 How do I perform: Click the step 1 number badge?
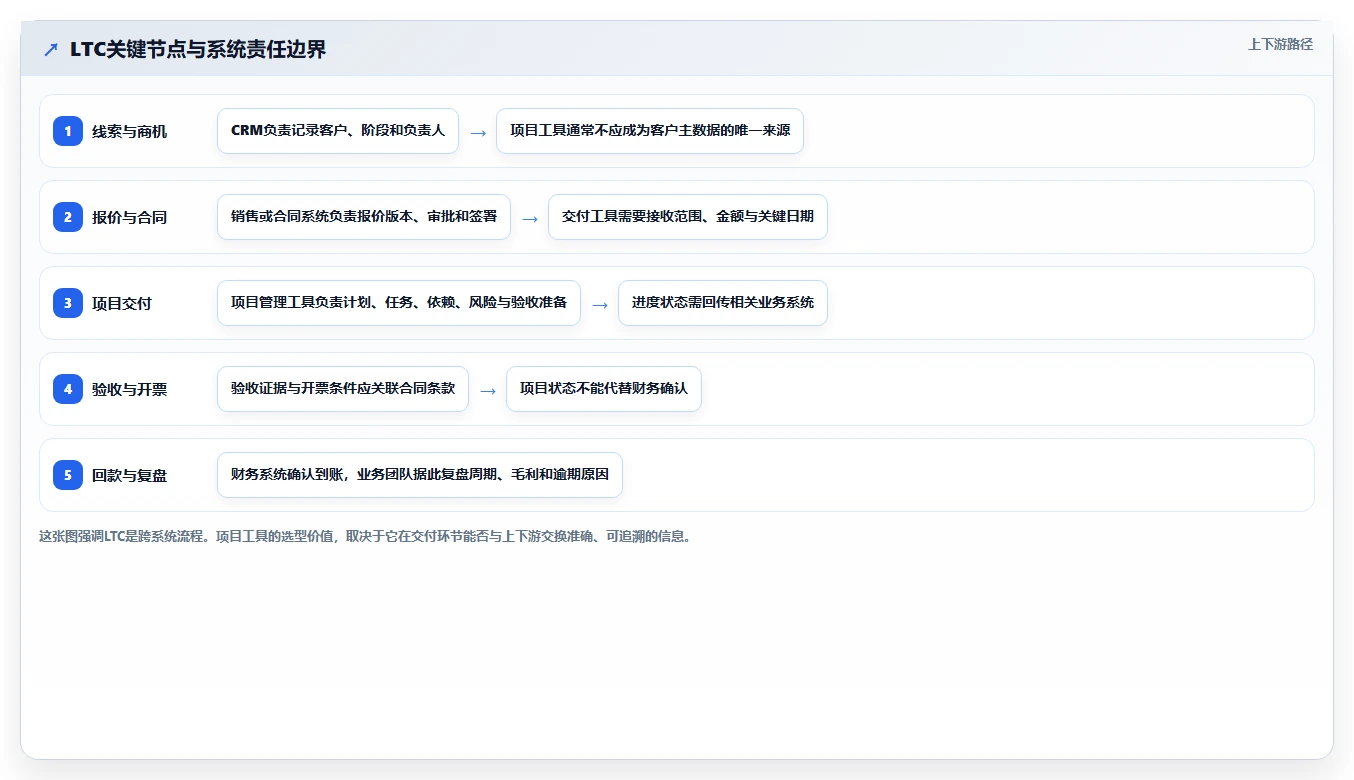coord(68,131)
